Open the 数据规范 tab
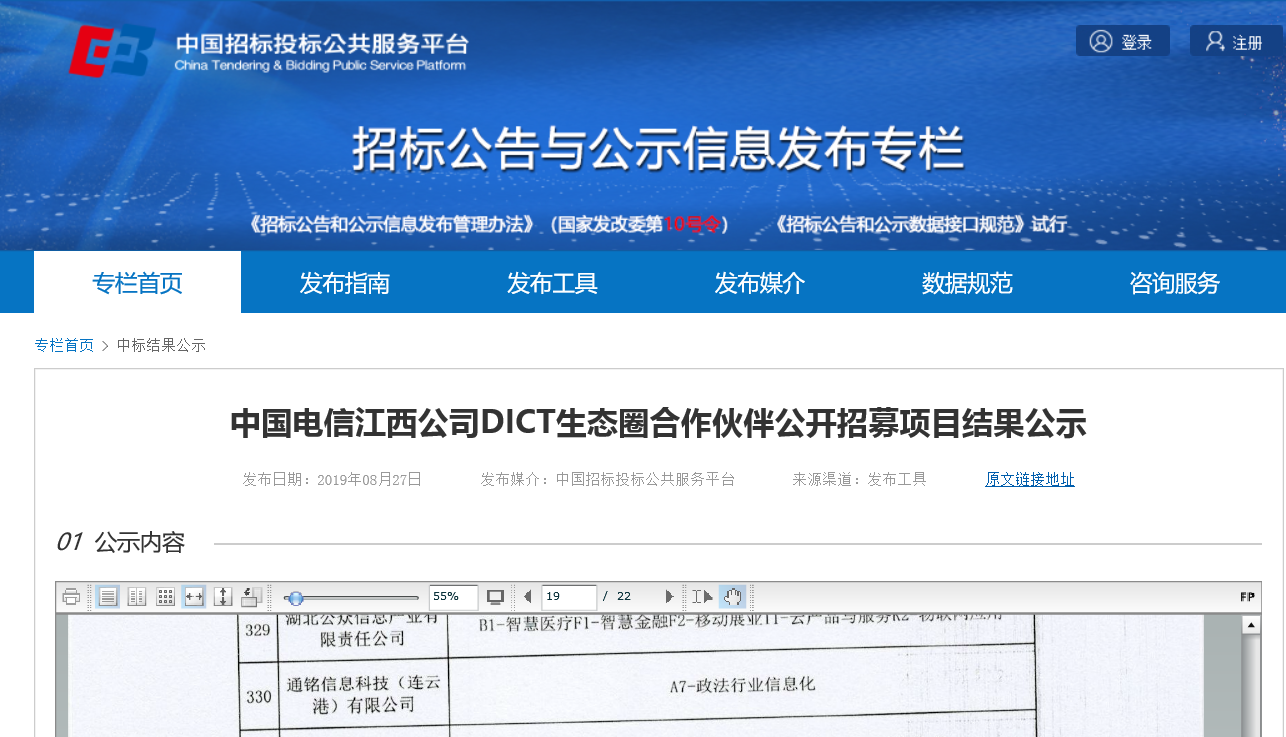The height and width of the screenshot is (737, 1286). point(967,283)
